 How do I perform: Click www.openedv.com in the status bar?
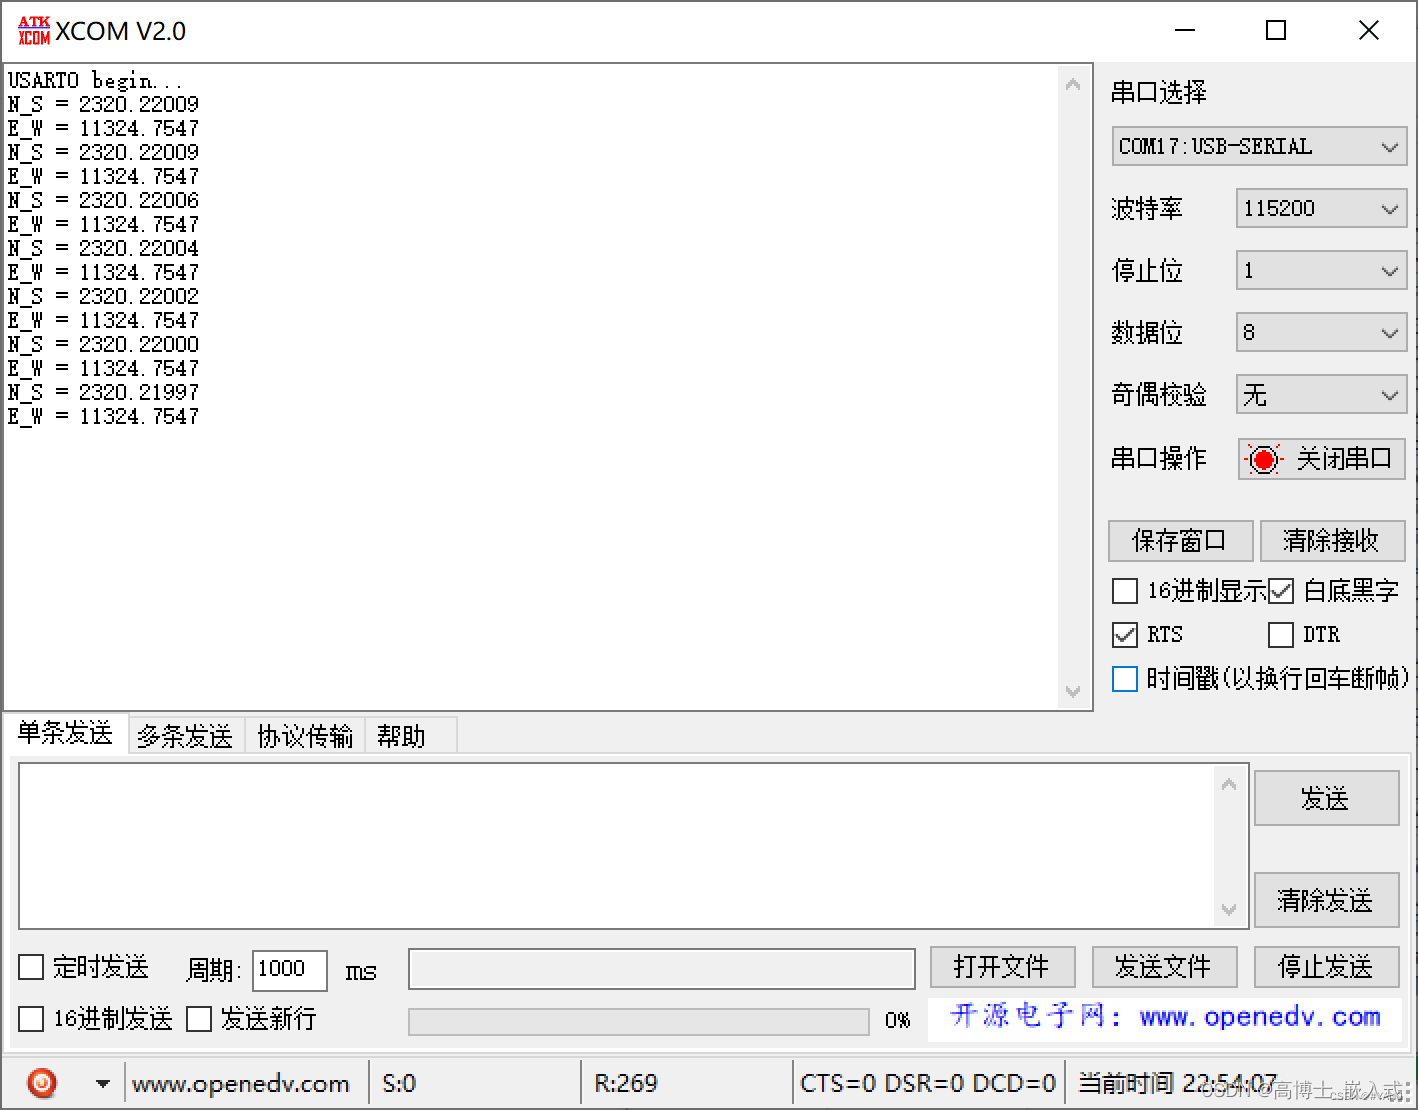(241, 1084)
